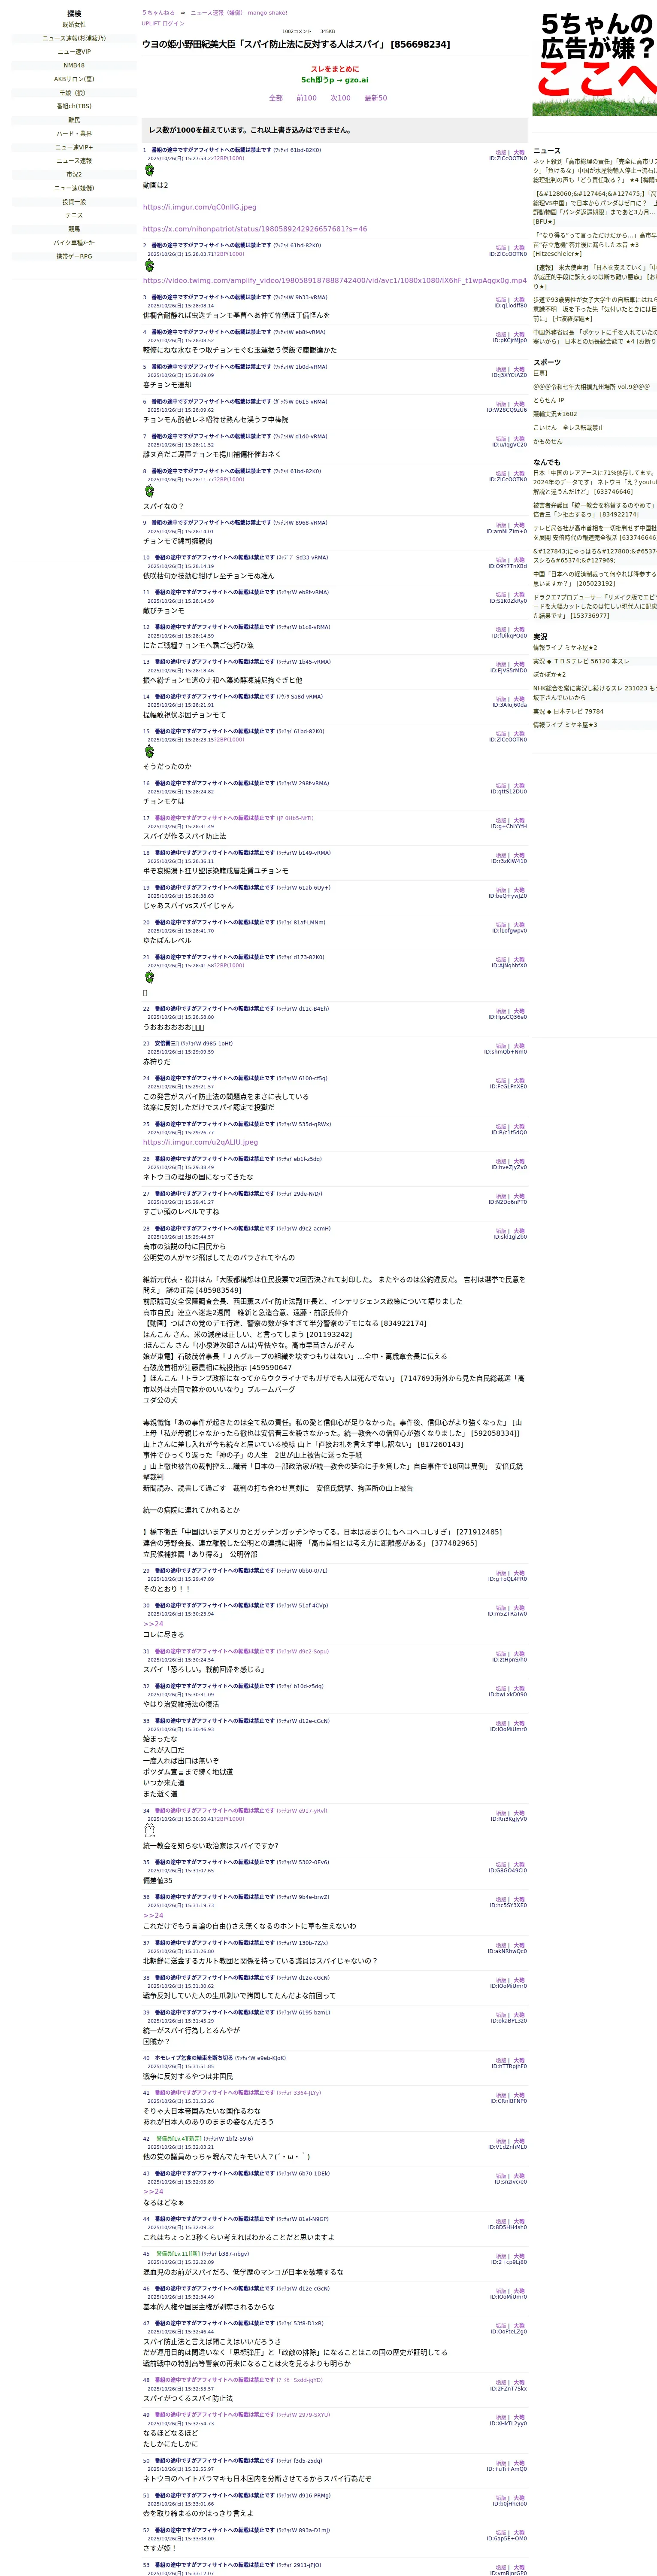Open ハード・業界 board in sidebar
657x2576 pixels.
tap(74, 134)
